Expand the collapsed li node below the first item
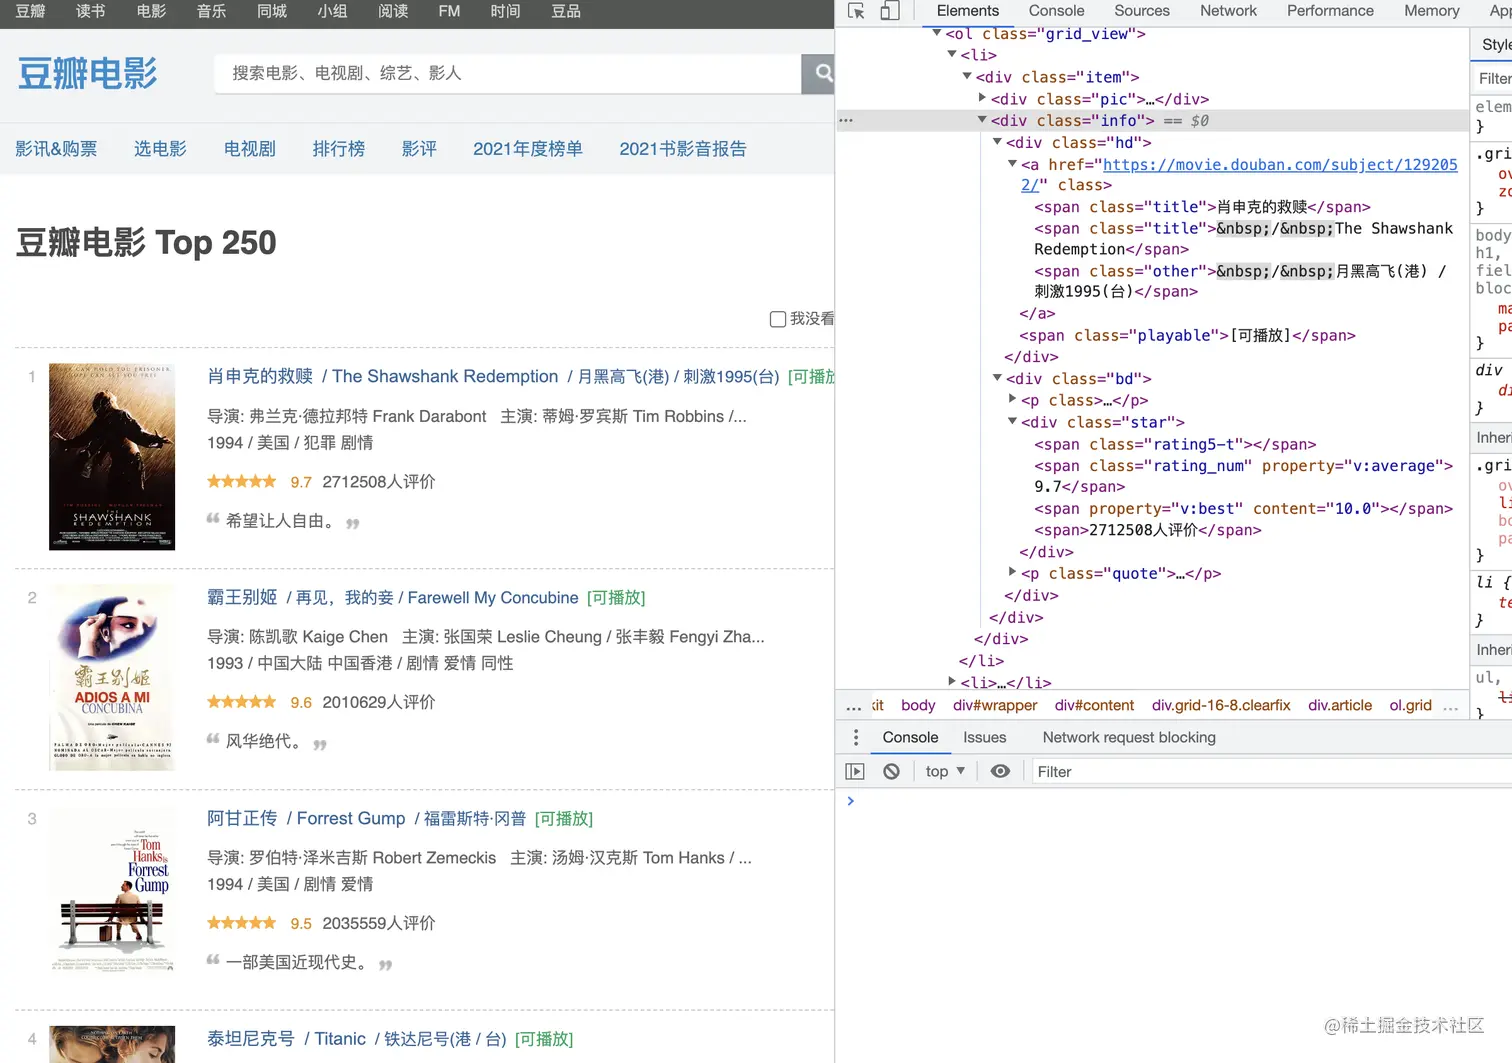1512x1063 pixels. tap(952, 682)
